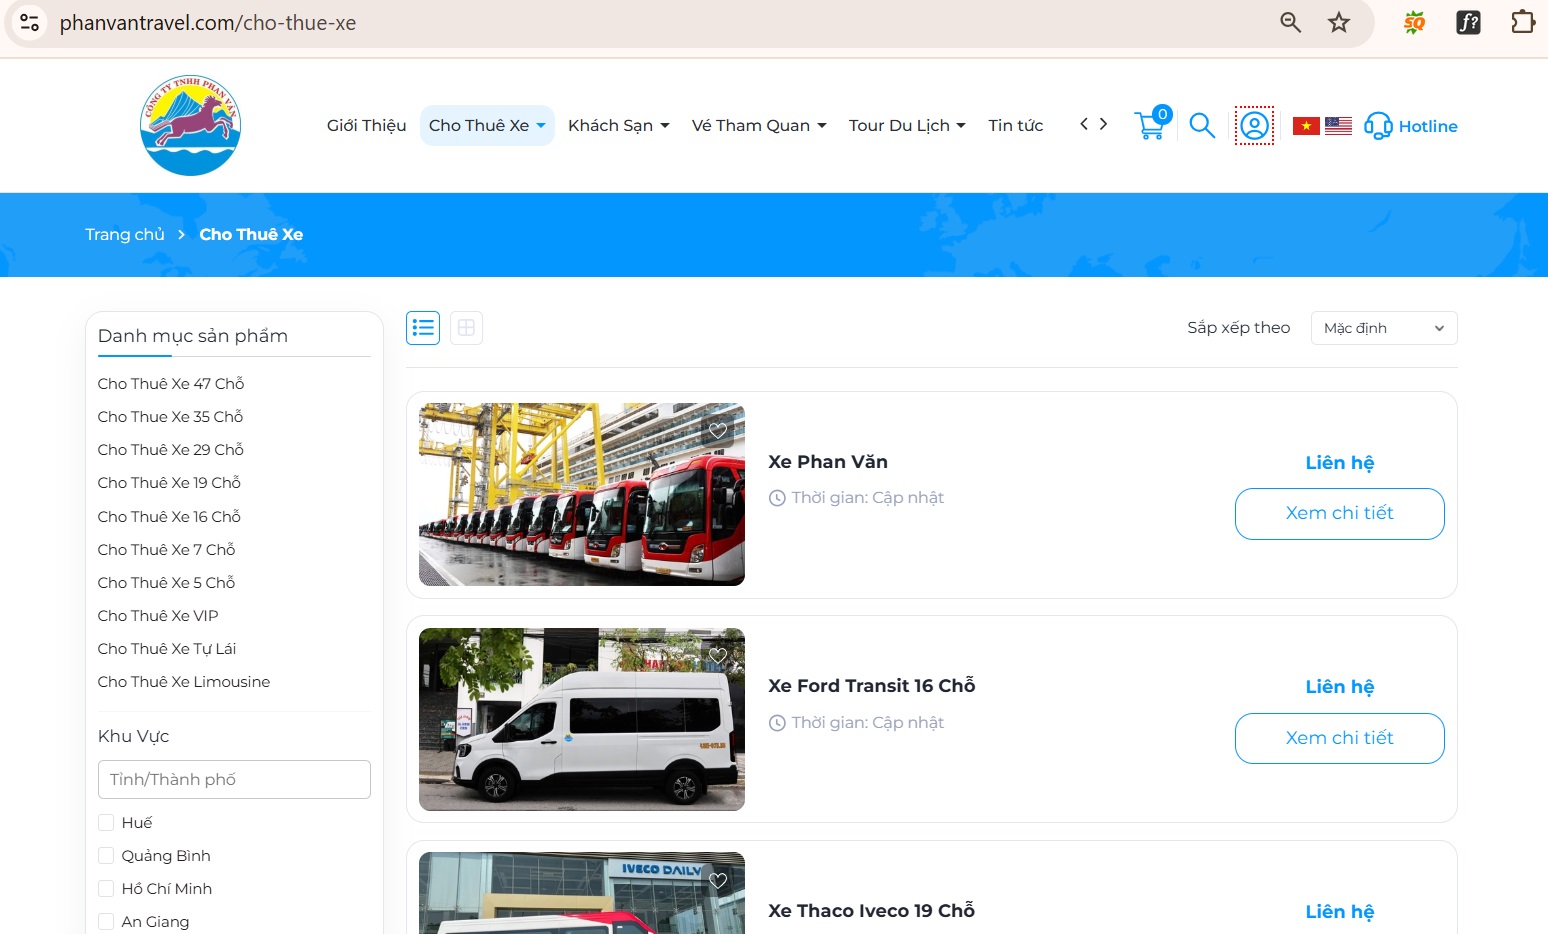Click the search icon
The height and width of the screenshot is (934, 1548).
(1202, 125)
